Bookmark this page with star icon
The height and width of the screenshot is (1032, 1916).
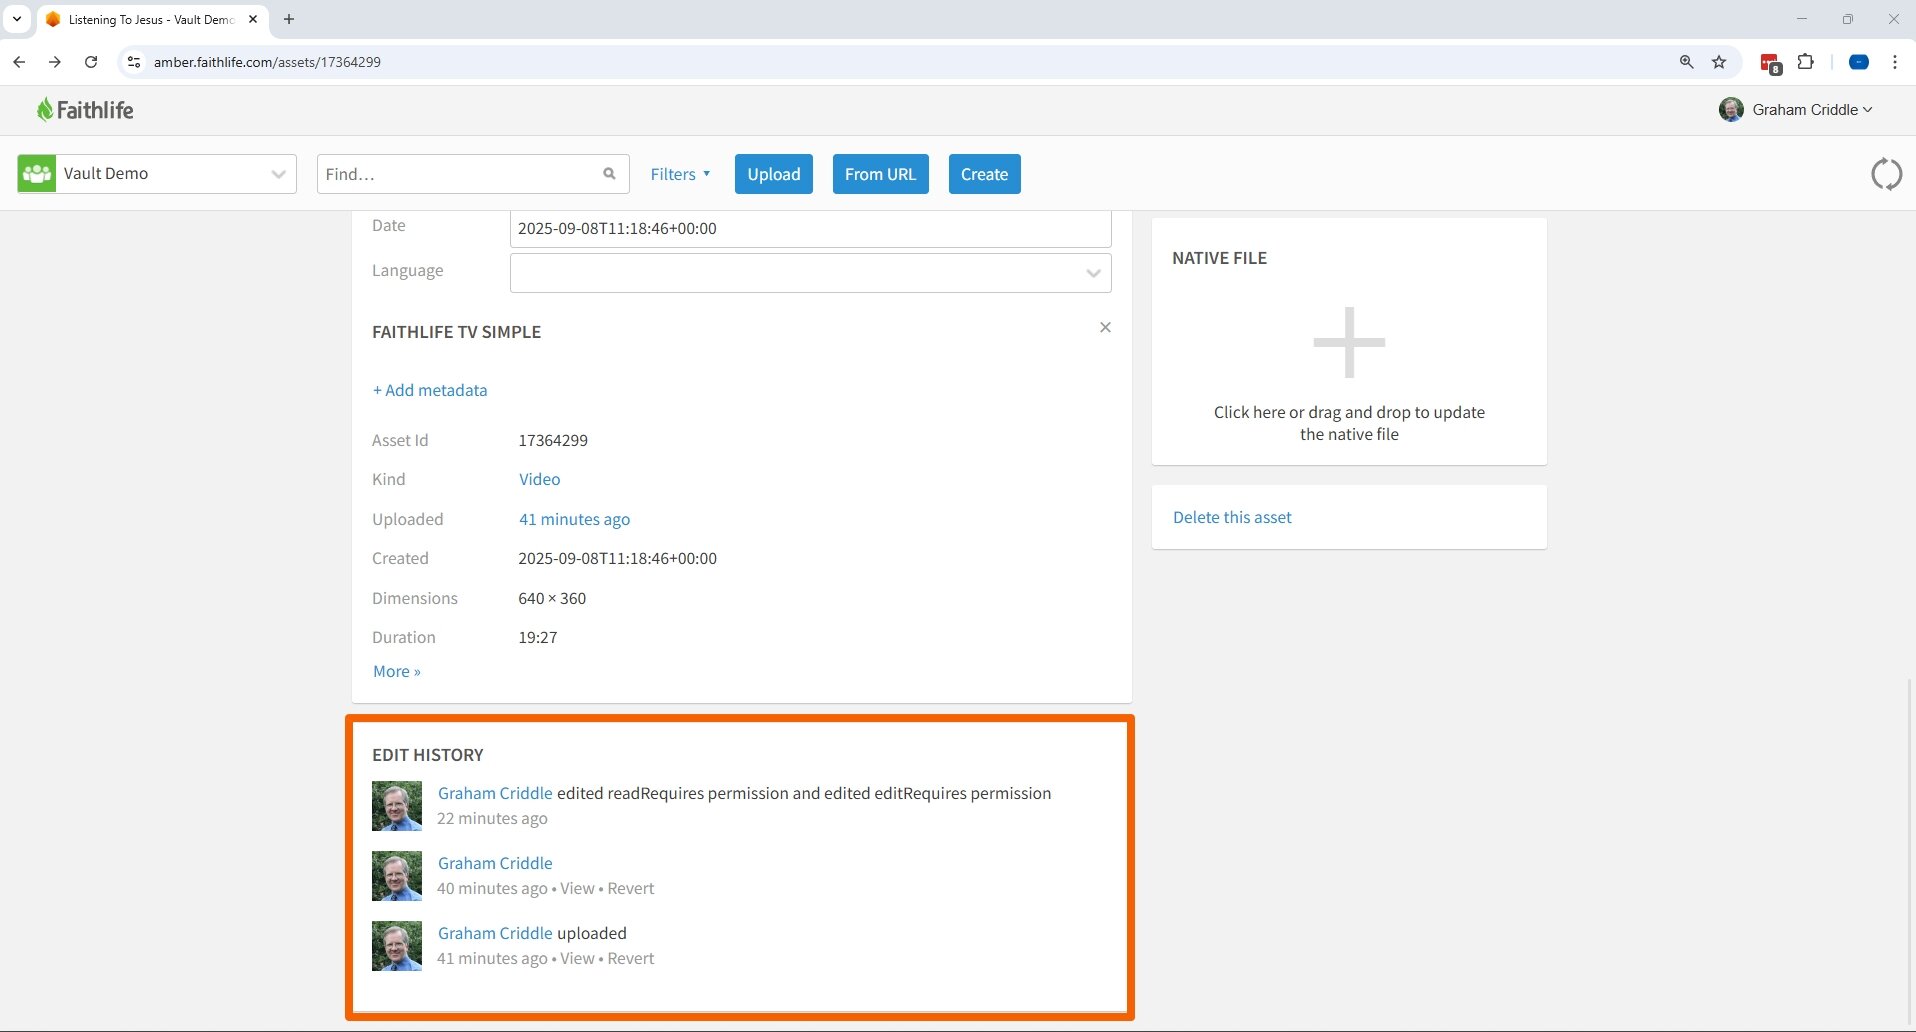point(1719,62)
